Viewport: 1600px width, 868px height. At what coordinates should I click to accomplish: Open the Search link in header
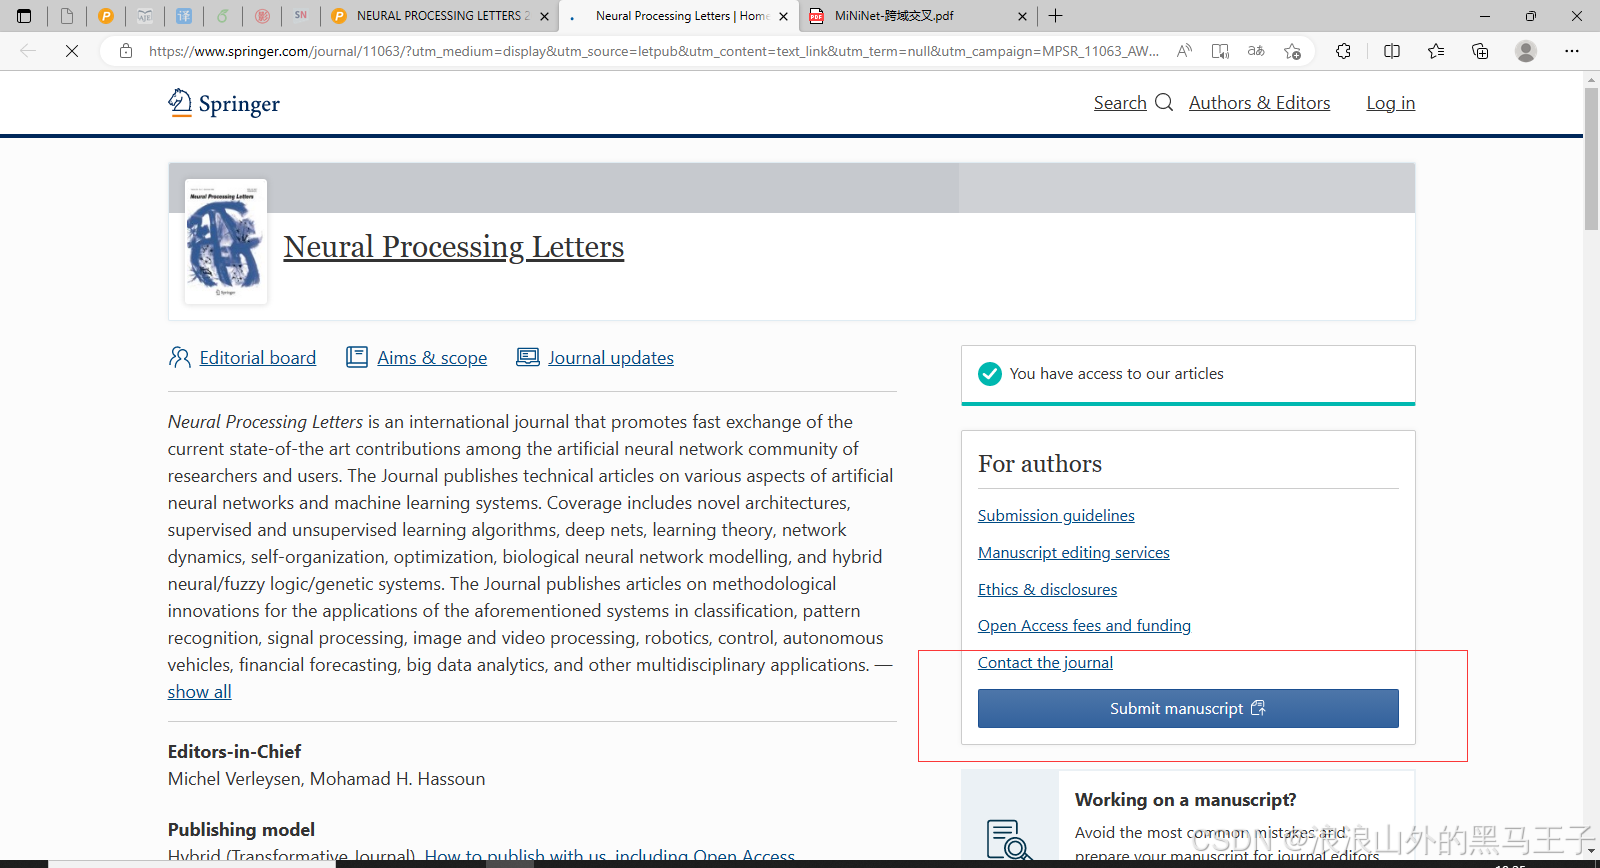[x=1120, y=103]
